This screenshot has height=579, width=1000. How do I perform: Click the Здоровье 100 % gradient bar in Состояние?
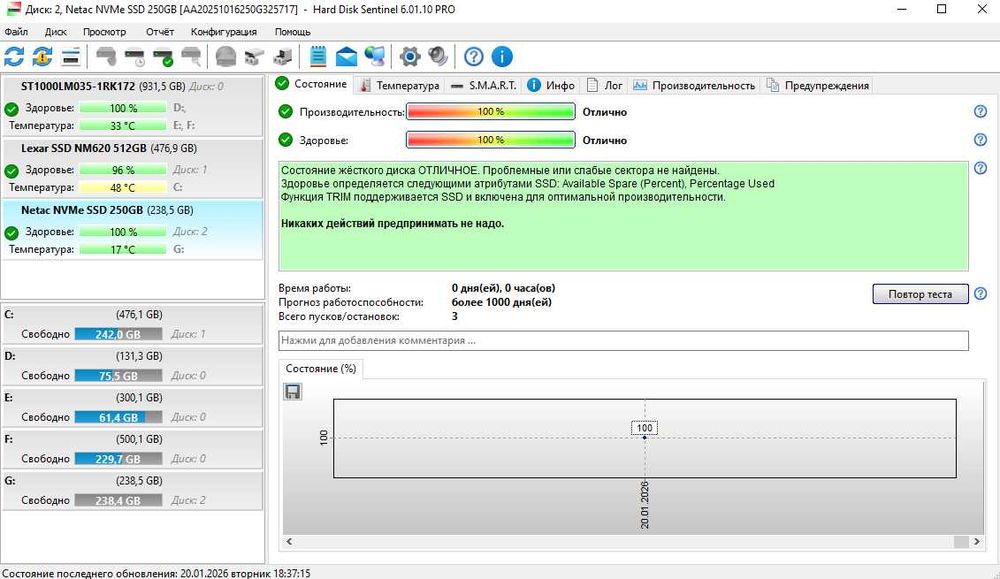pyautogui.click(x=490, y=140)
